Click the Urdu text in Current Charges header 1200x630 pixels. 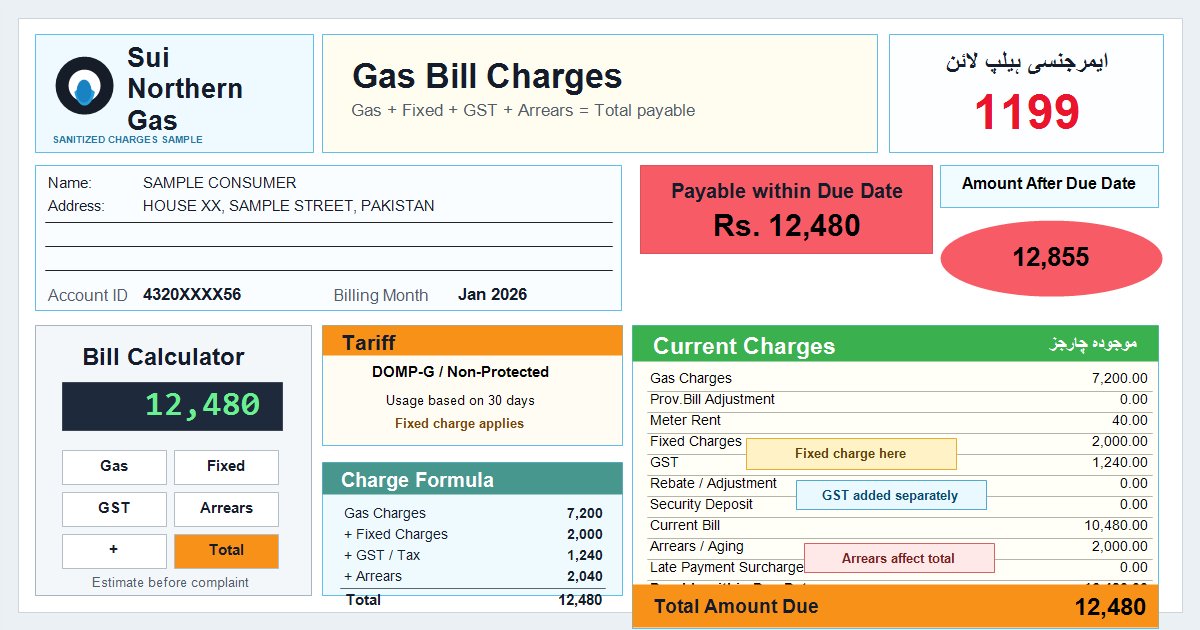(x=1093, y=344)
